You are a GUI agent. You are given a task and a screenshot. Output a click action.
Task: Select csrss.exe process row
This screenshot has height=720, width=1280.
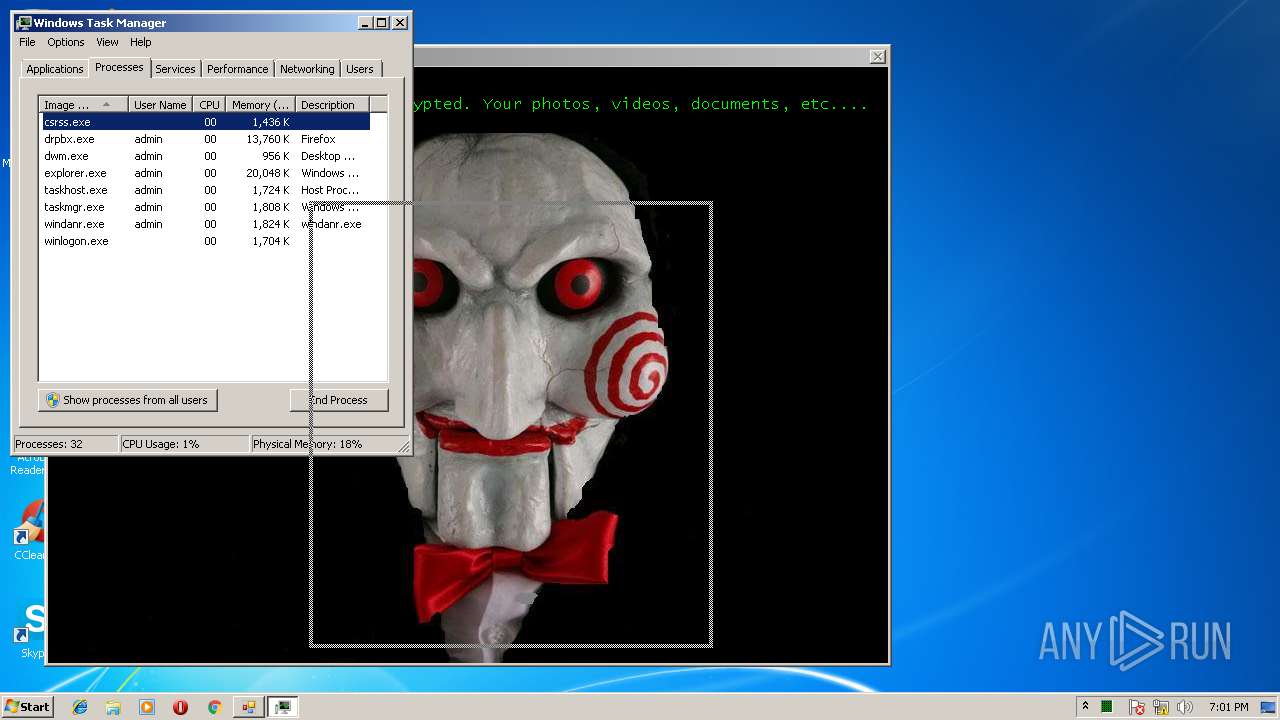click(x=205, y=122)
